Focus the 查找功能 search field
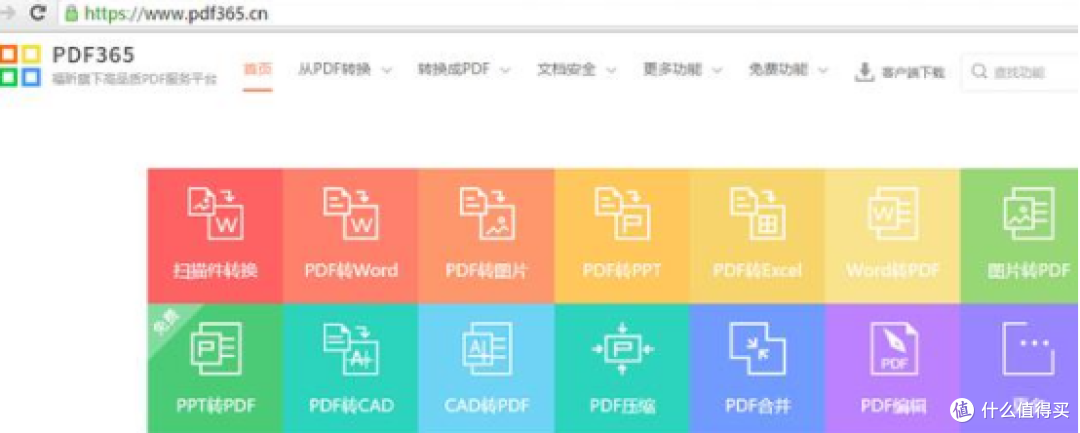The image size is (1080, 433). tap(1020, 72)
